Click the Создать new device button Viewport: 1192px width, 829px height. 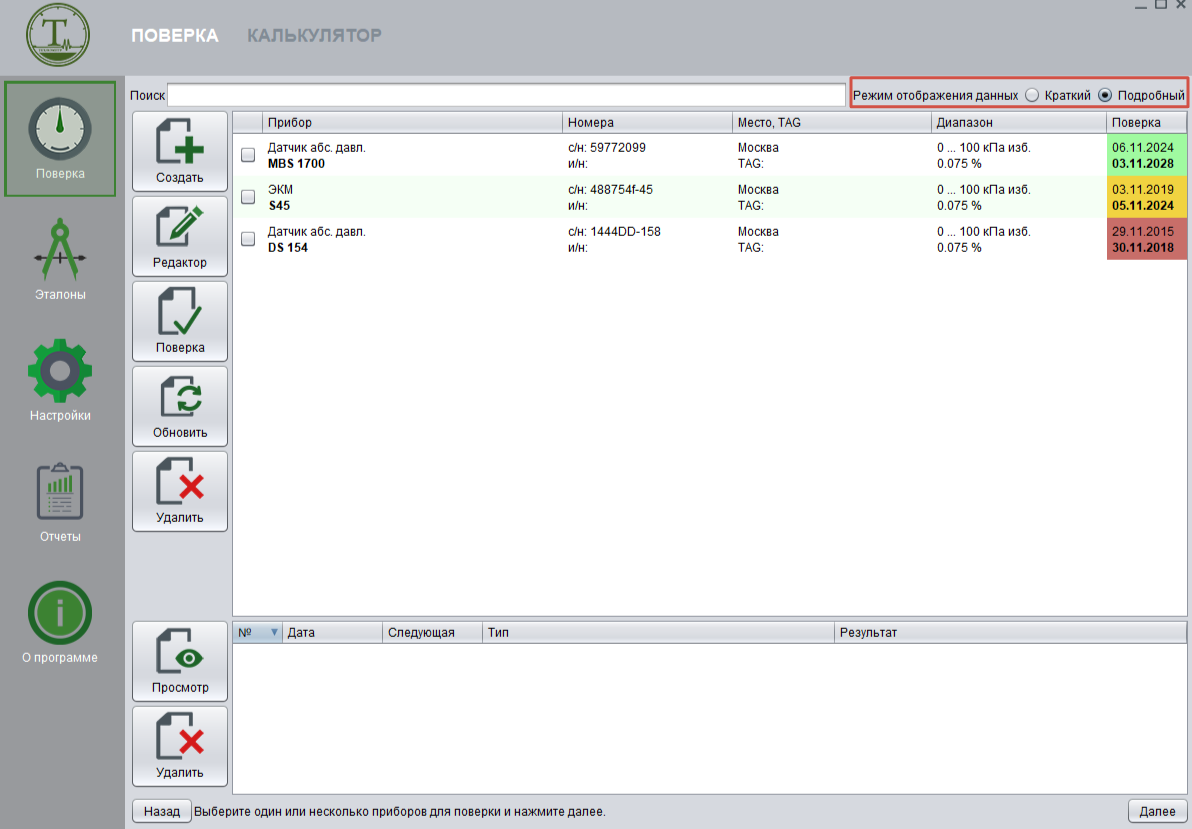[x=180, y=152]
